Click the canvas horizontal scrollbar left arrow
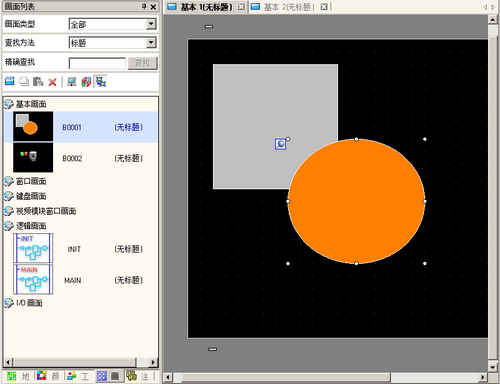 coord(168,377)
